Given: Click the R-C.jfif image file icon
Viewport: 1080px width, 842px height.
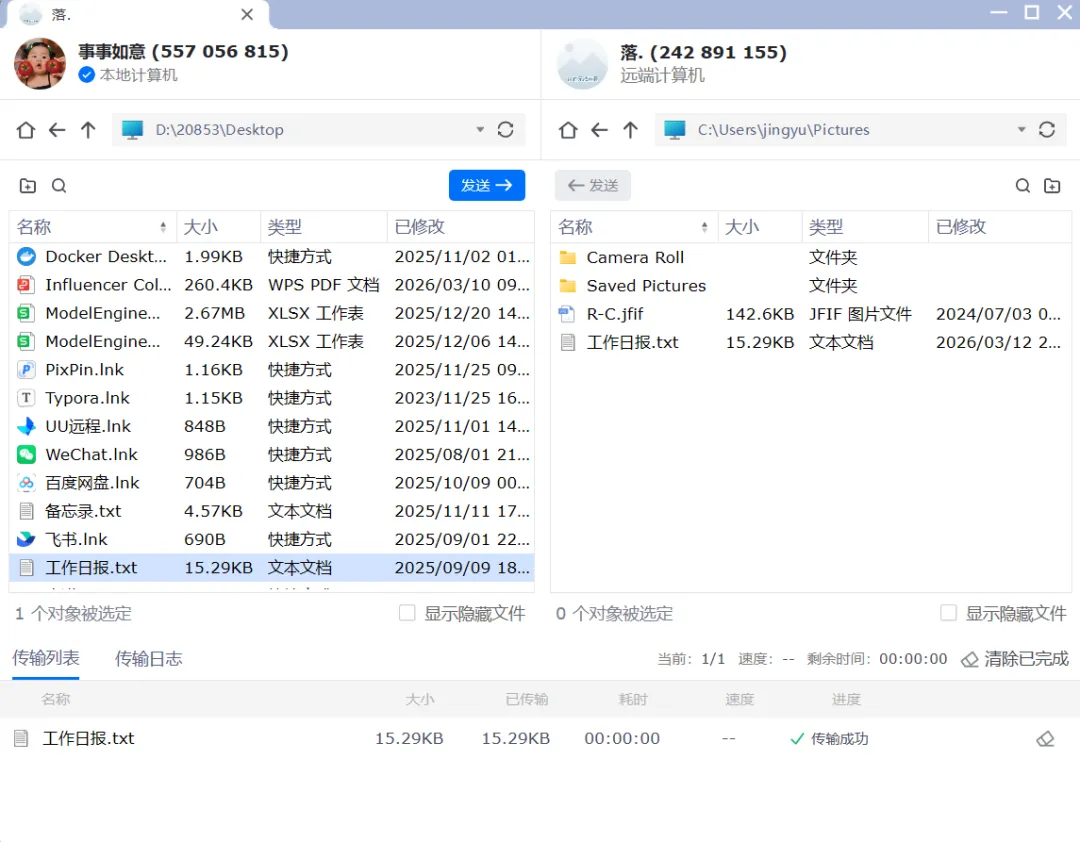Looking at the screenshot, I should click(x=567, y=314).
